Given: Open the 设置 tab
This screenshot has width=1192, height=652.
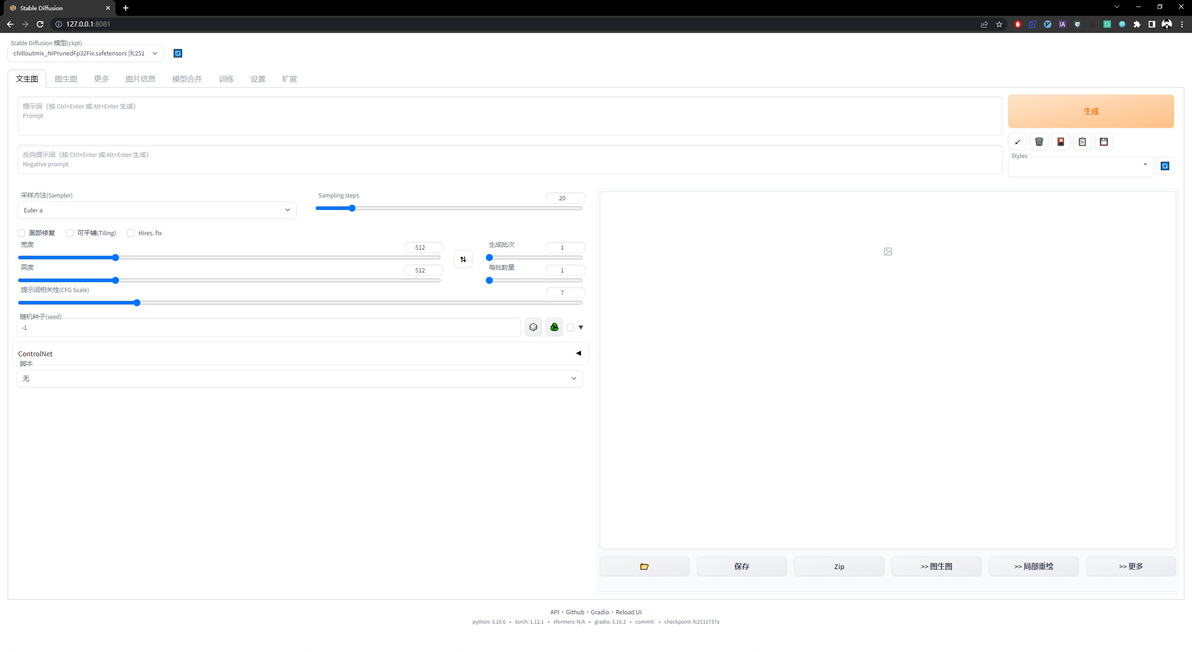Looking at the screenshot, I should point(258,79).
